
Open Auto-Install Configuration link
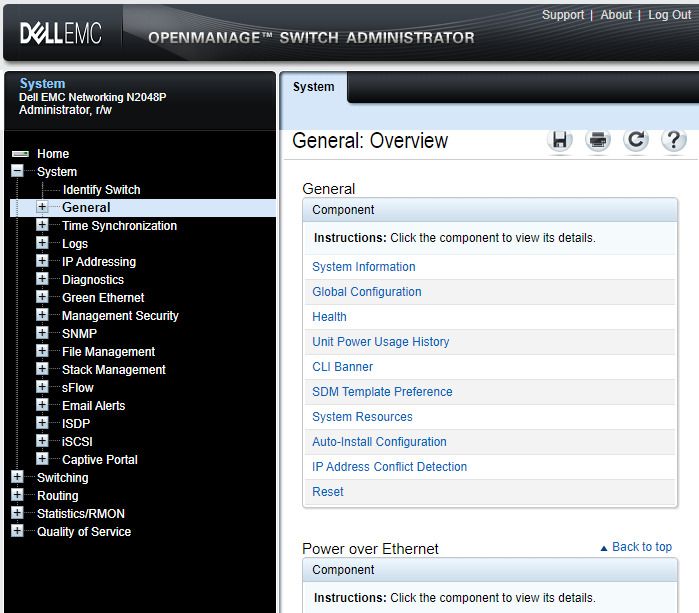[379, 441]
